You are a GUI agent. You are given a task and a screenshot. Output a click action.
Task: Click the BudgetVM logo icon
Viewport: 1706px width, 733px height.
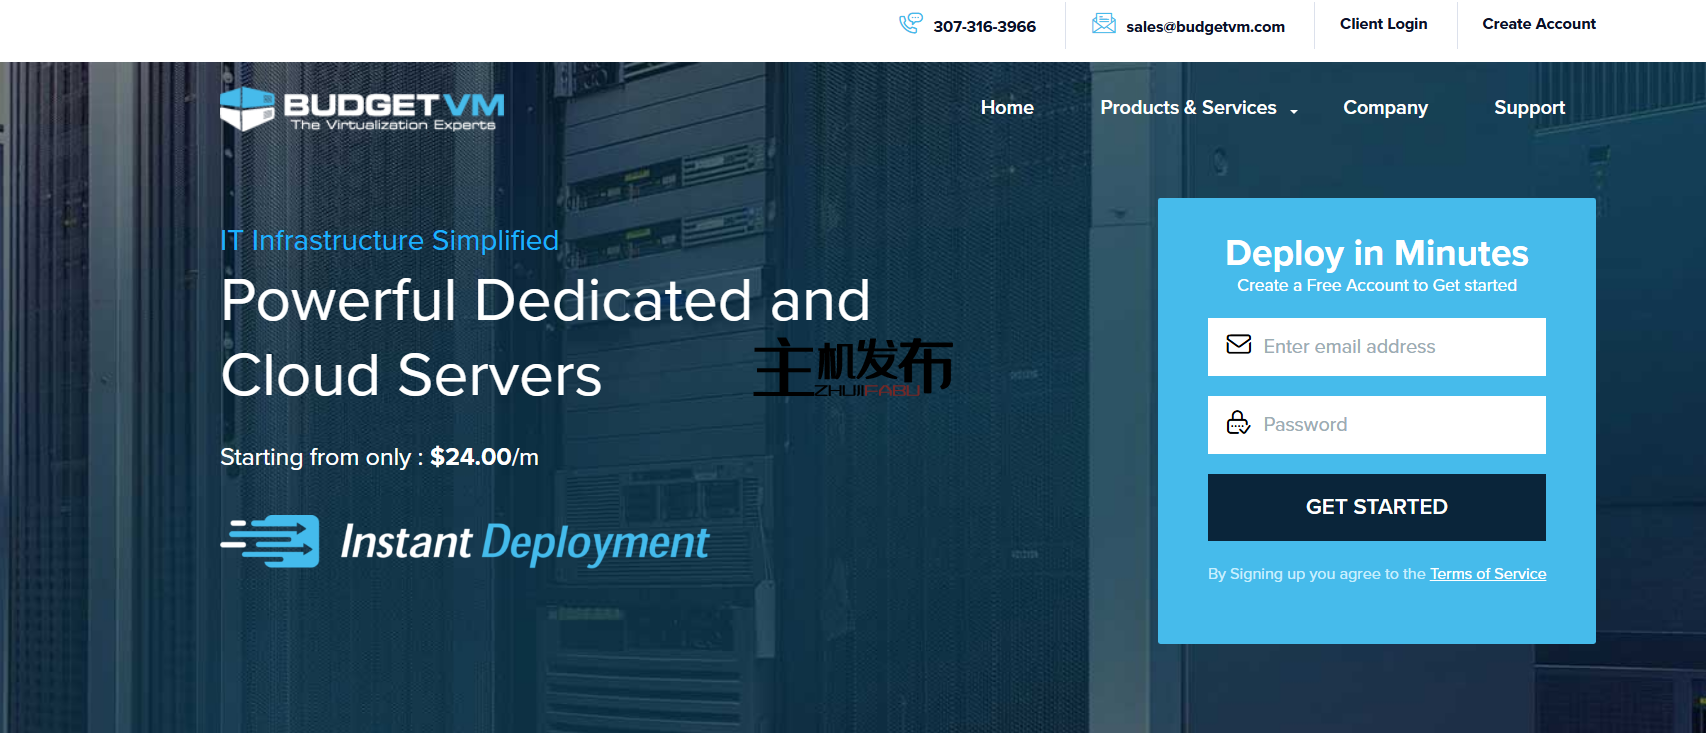click(247, 109)
